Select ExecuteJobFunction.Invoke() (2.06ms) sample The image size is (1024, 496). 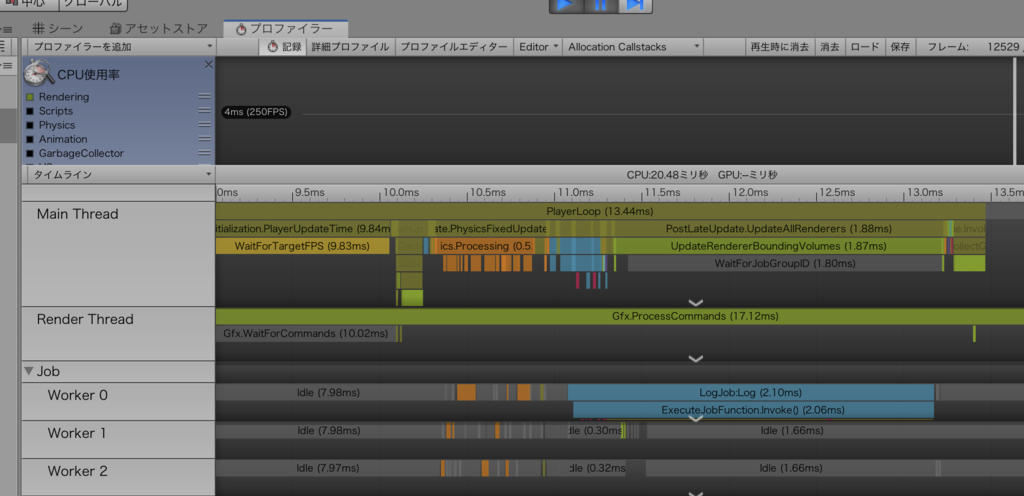753,410
